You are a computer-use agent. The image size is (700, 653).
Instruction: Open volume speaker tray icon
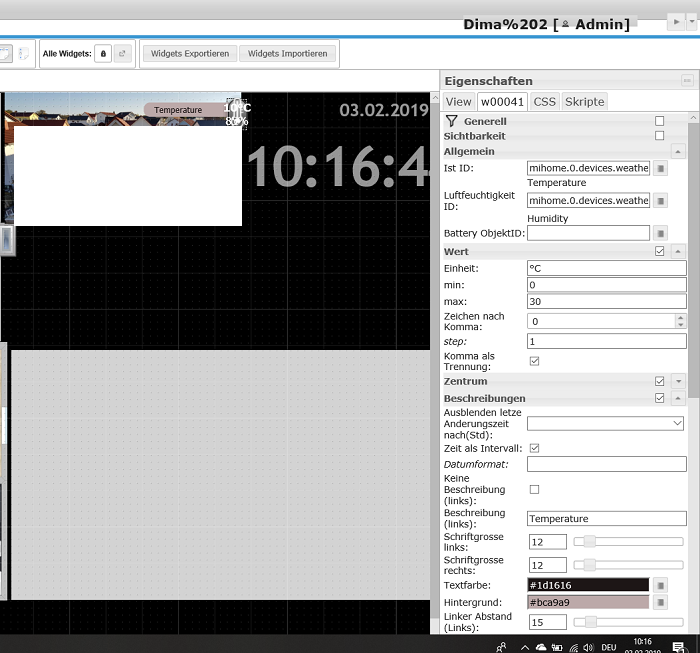coord(588,647)
